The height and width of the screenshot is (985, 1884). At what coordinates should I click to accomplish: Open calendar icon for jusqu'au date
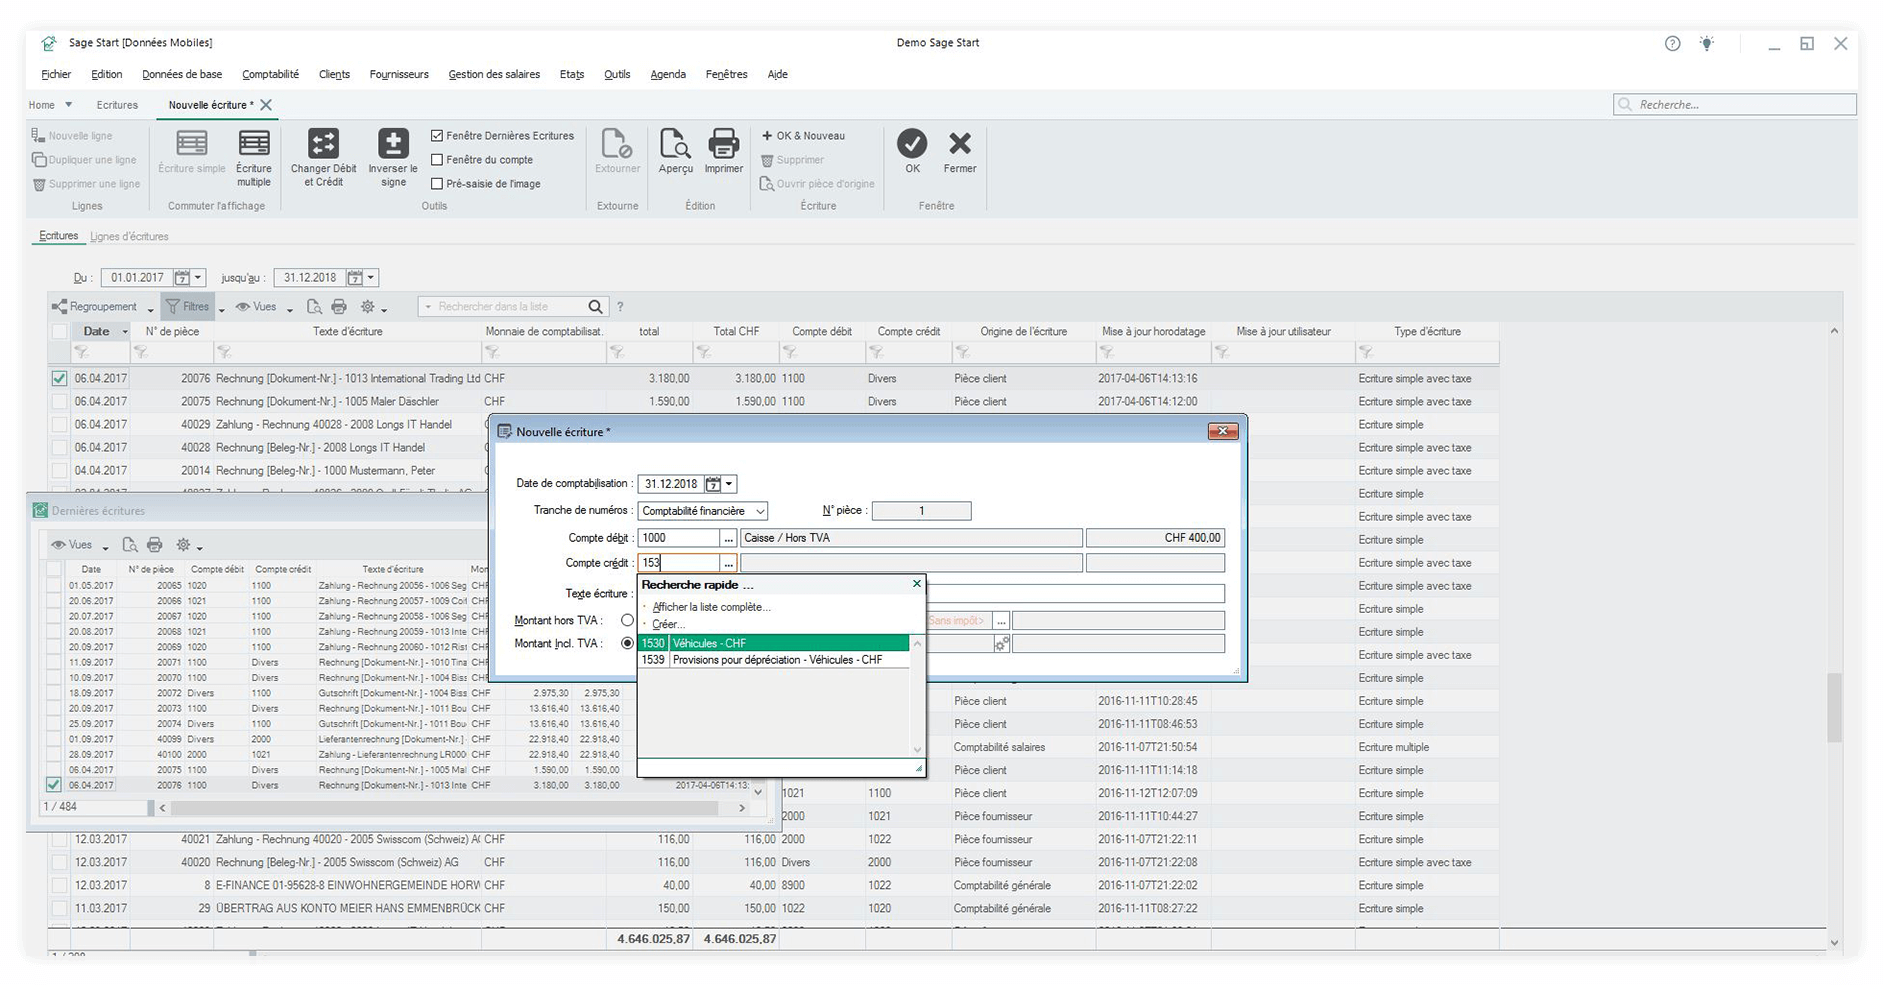354,278
